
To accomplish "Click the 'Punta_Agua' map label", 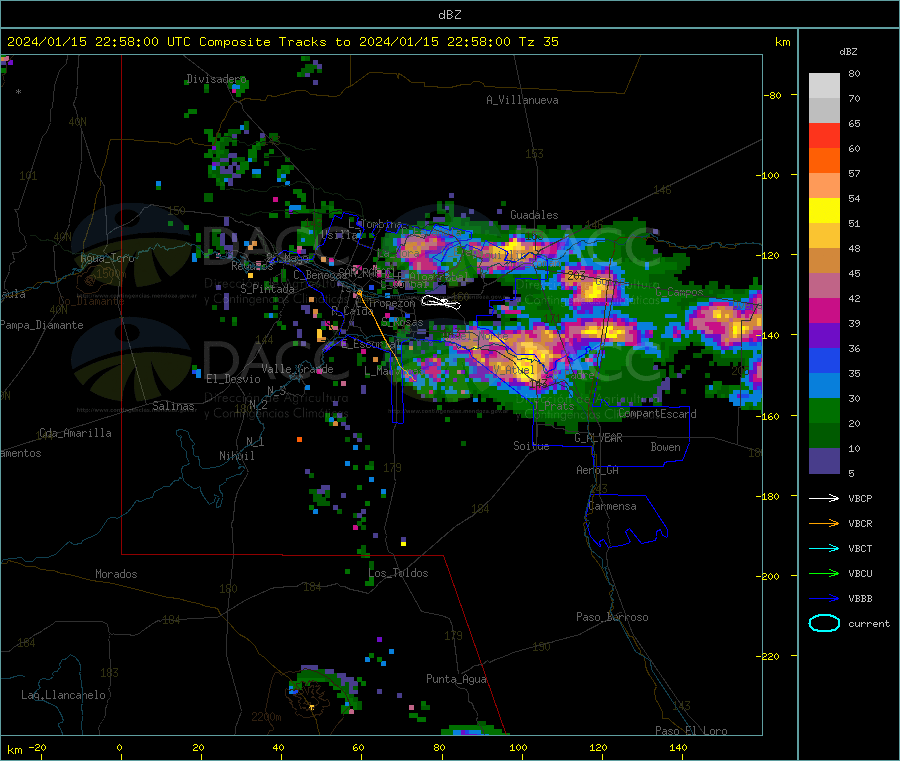I will coord(456,679).
